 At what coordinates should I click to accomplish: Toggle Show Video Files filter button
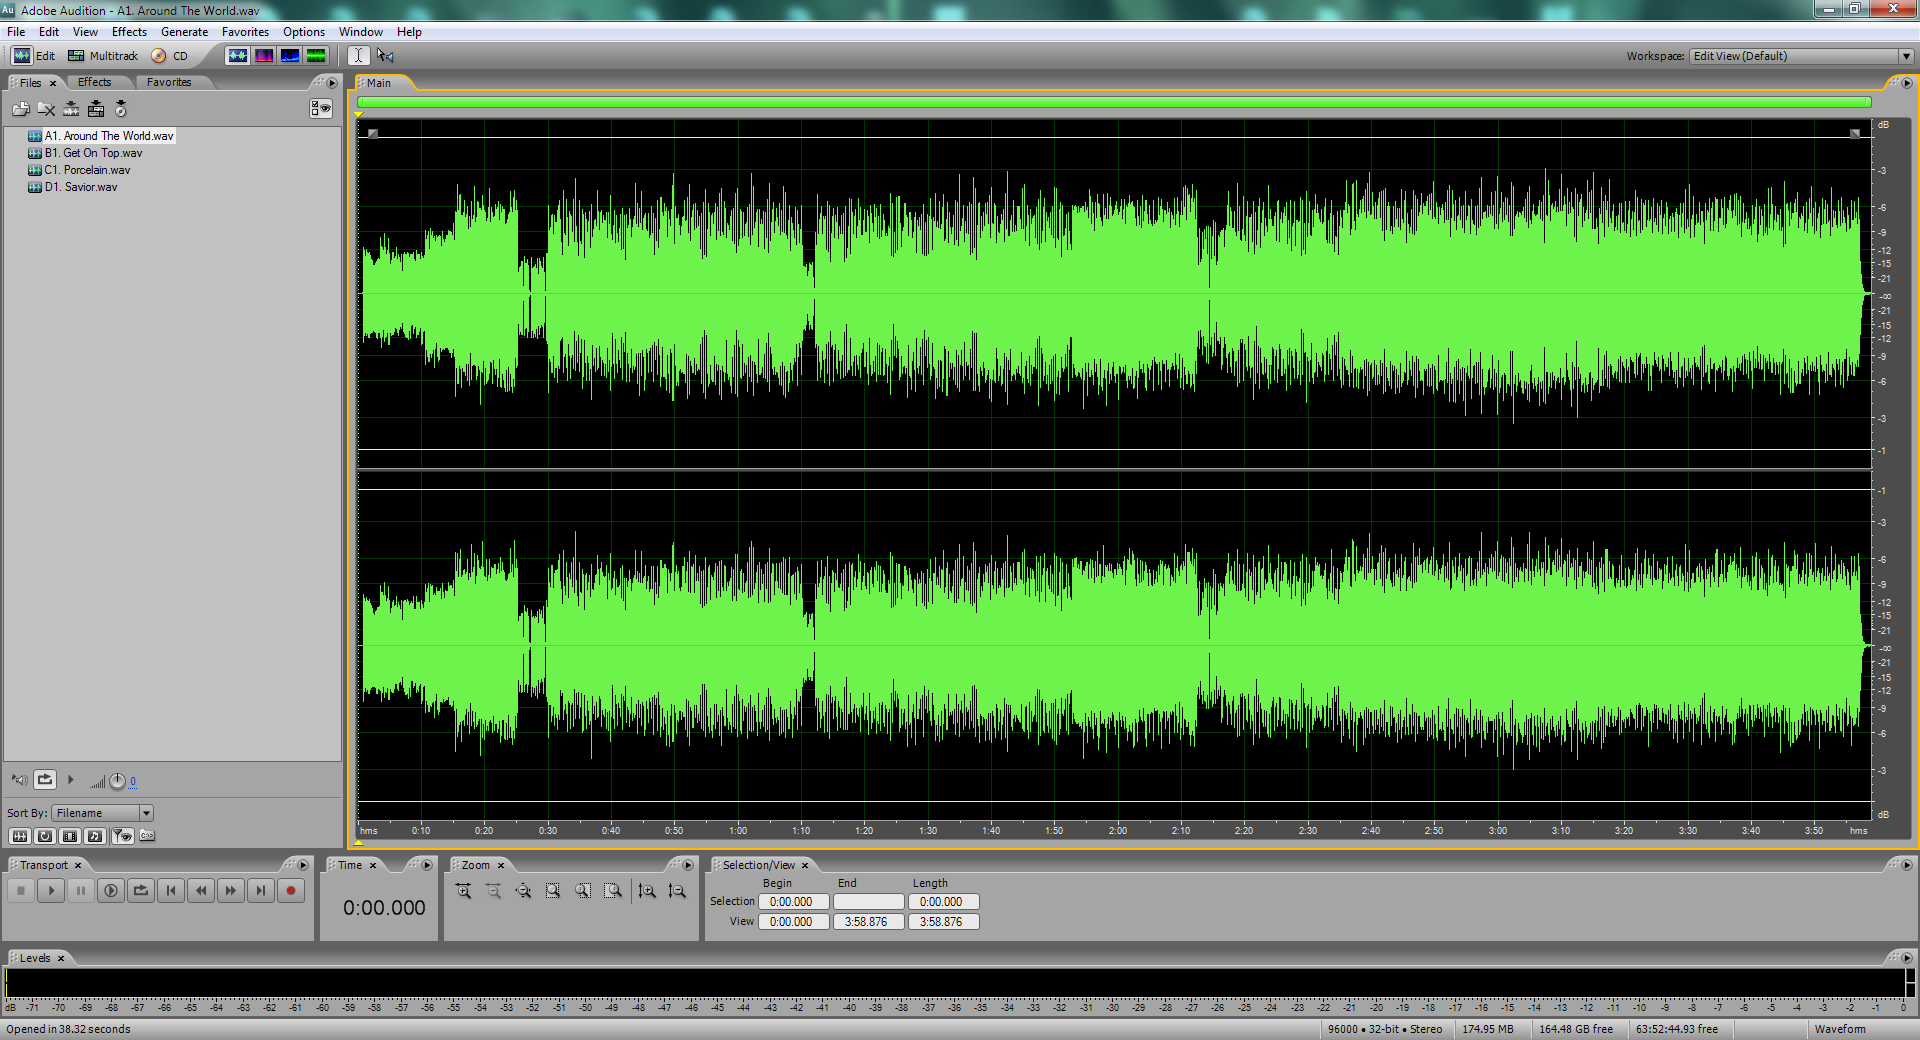tap(70, 836)
